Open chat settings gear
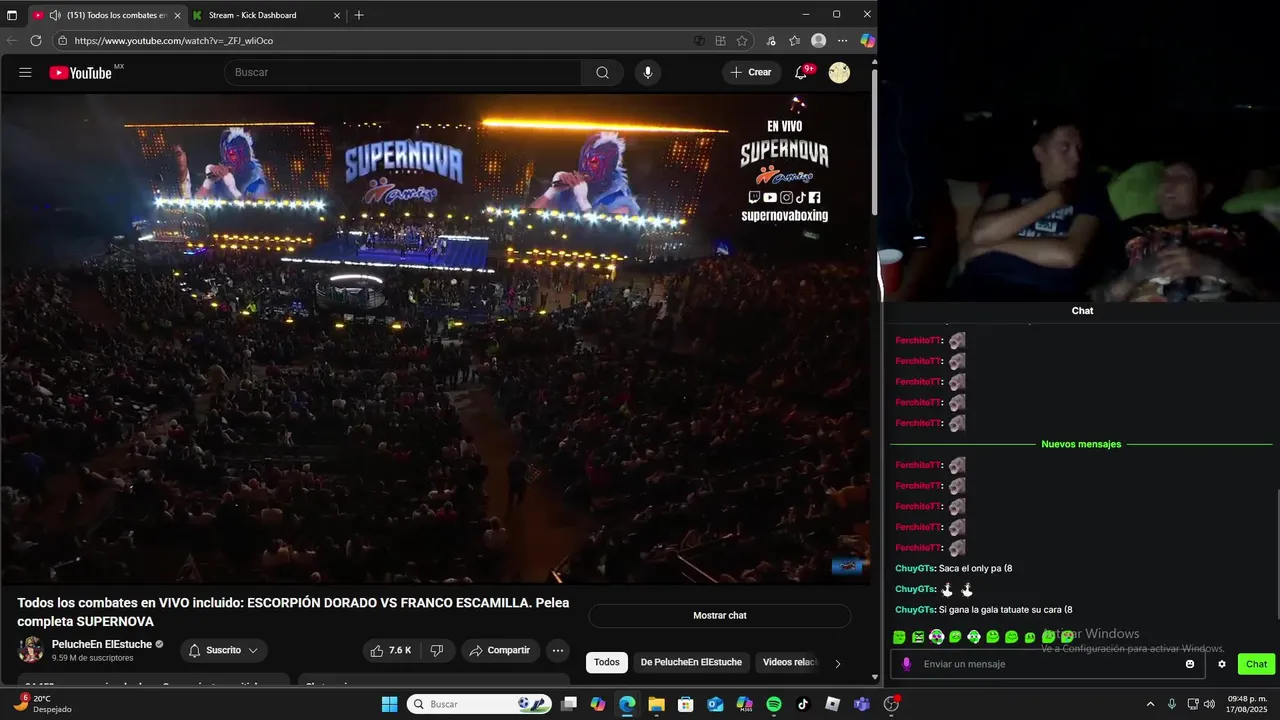 [1221, 664]
